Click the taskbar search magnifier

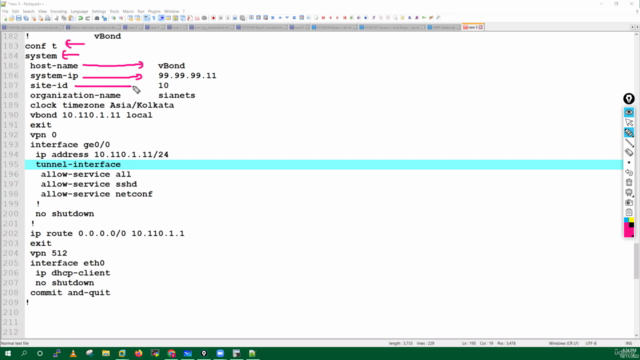(x=24, y=353)
